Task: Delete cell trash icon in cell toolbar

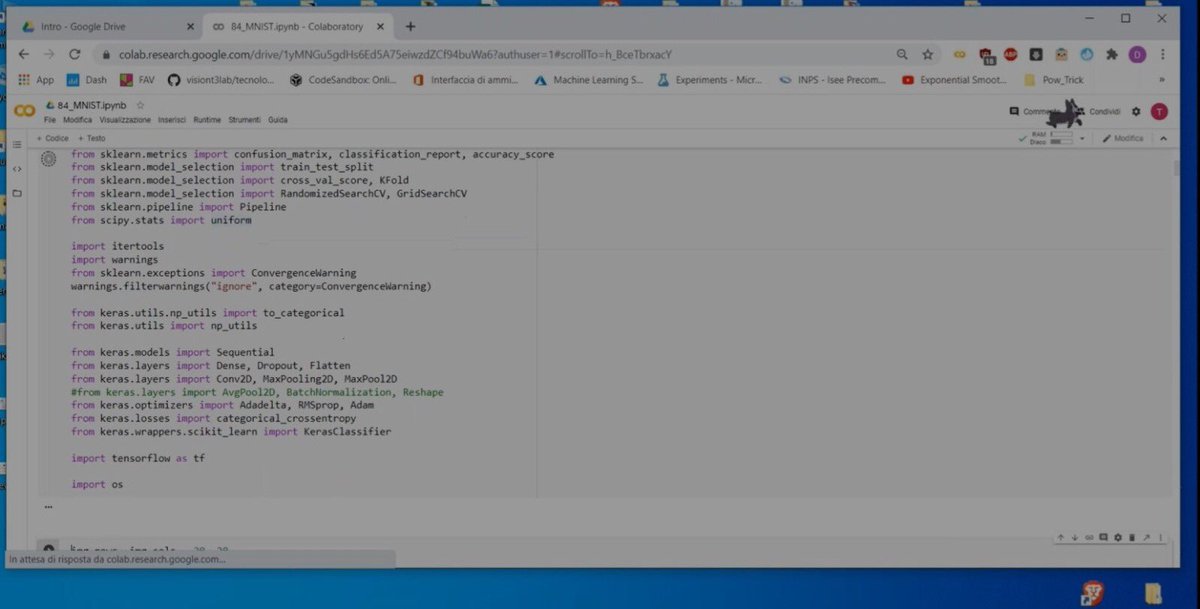Action: [x=1132, y=538]
